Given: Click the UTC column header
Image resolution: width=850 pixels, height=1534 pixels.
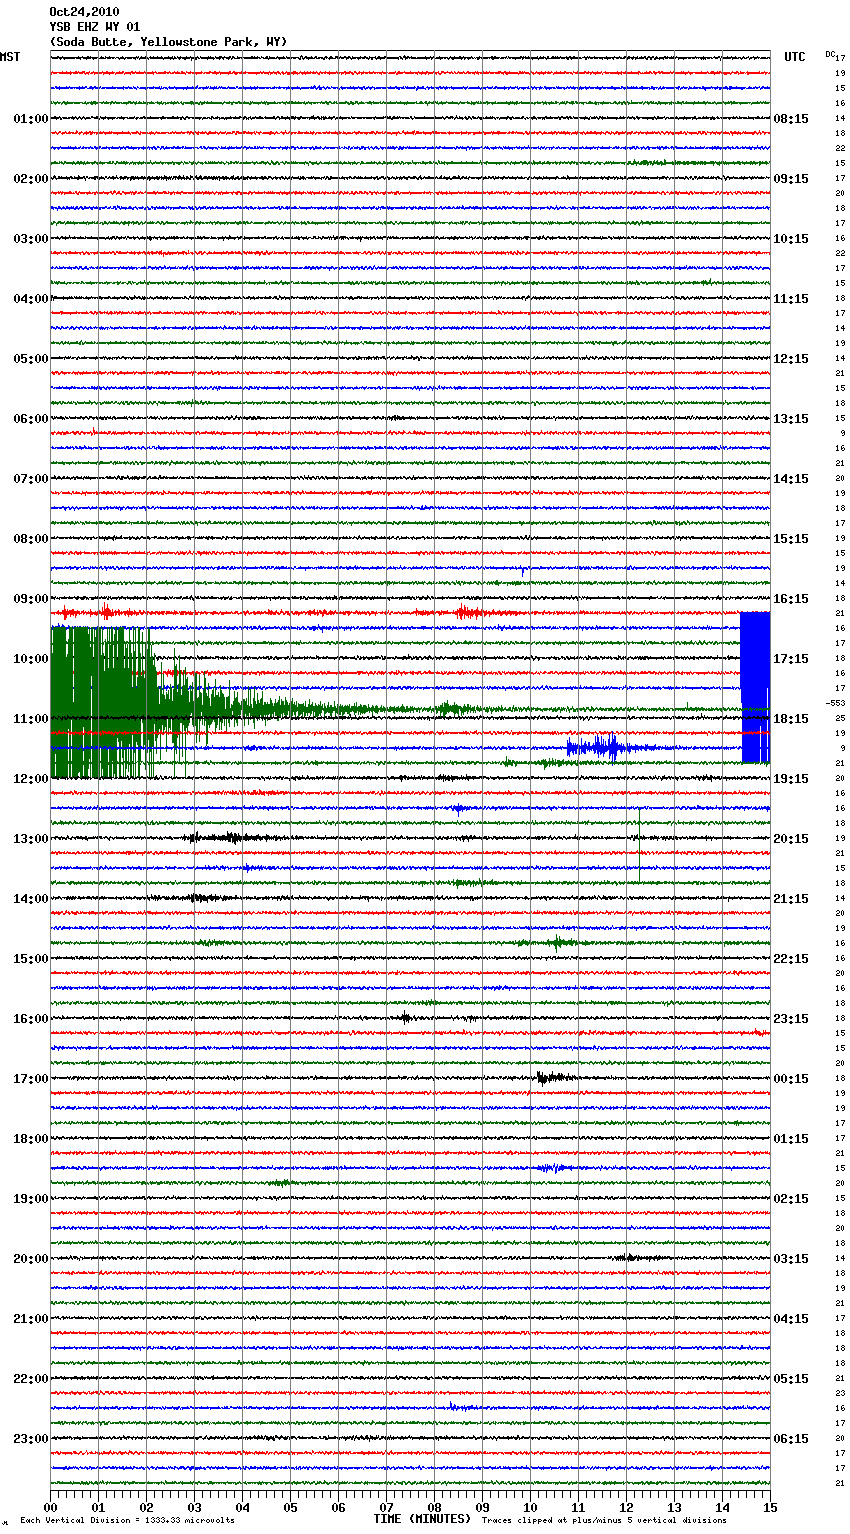Looking at the screenshot, I should click(x=795, y=57).
